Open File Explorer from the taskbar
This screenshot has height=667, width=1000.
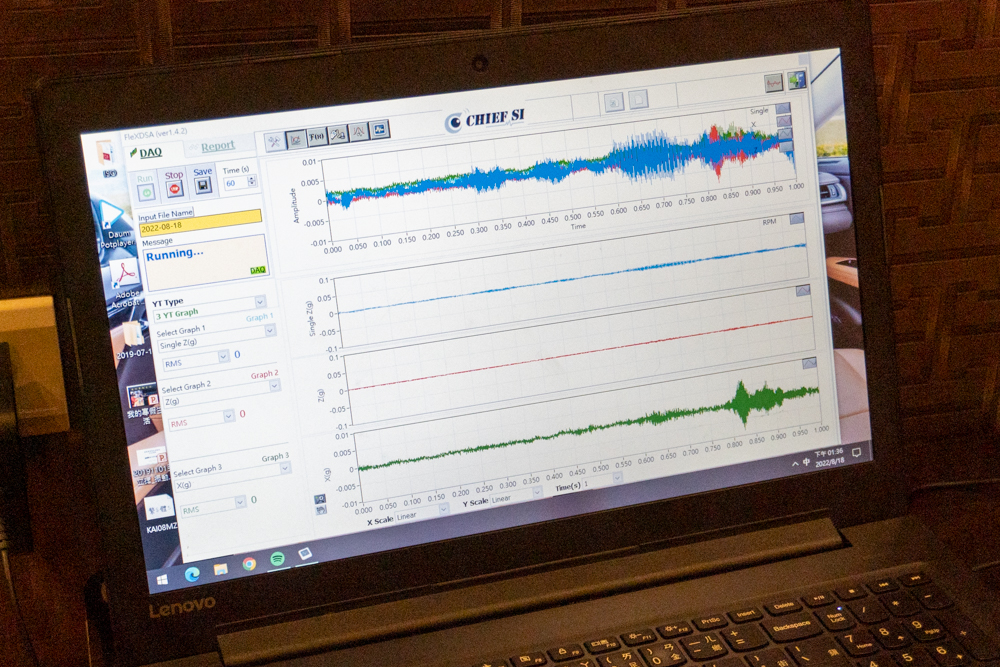tap(221, 569)
